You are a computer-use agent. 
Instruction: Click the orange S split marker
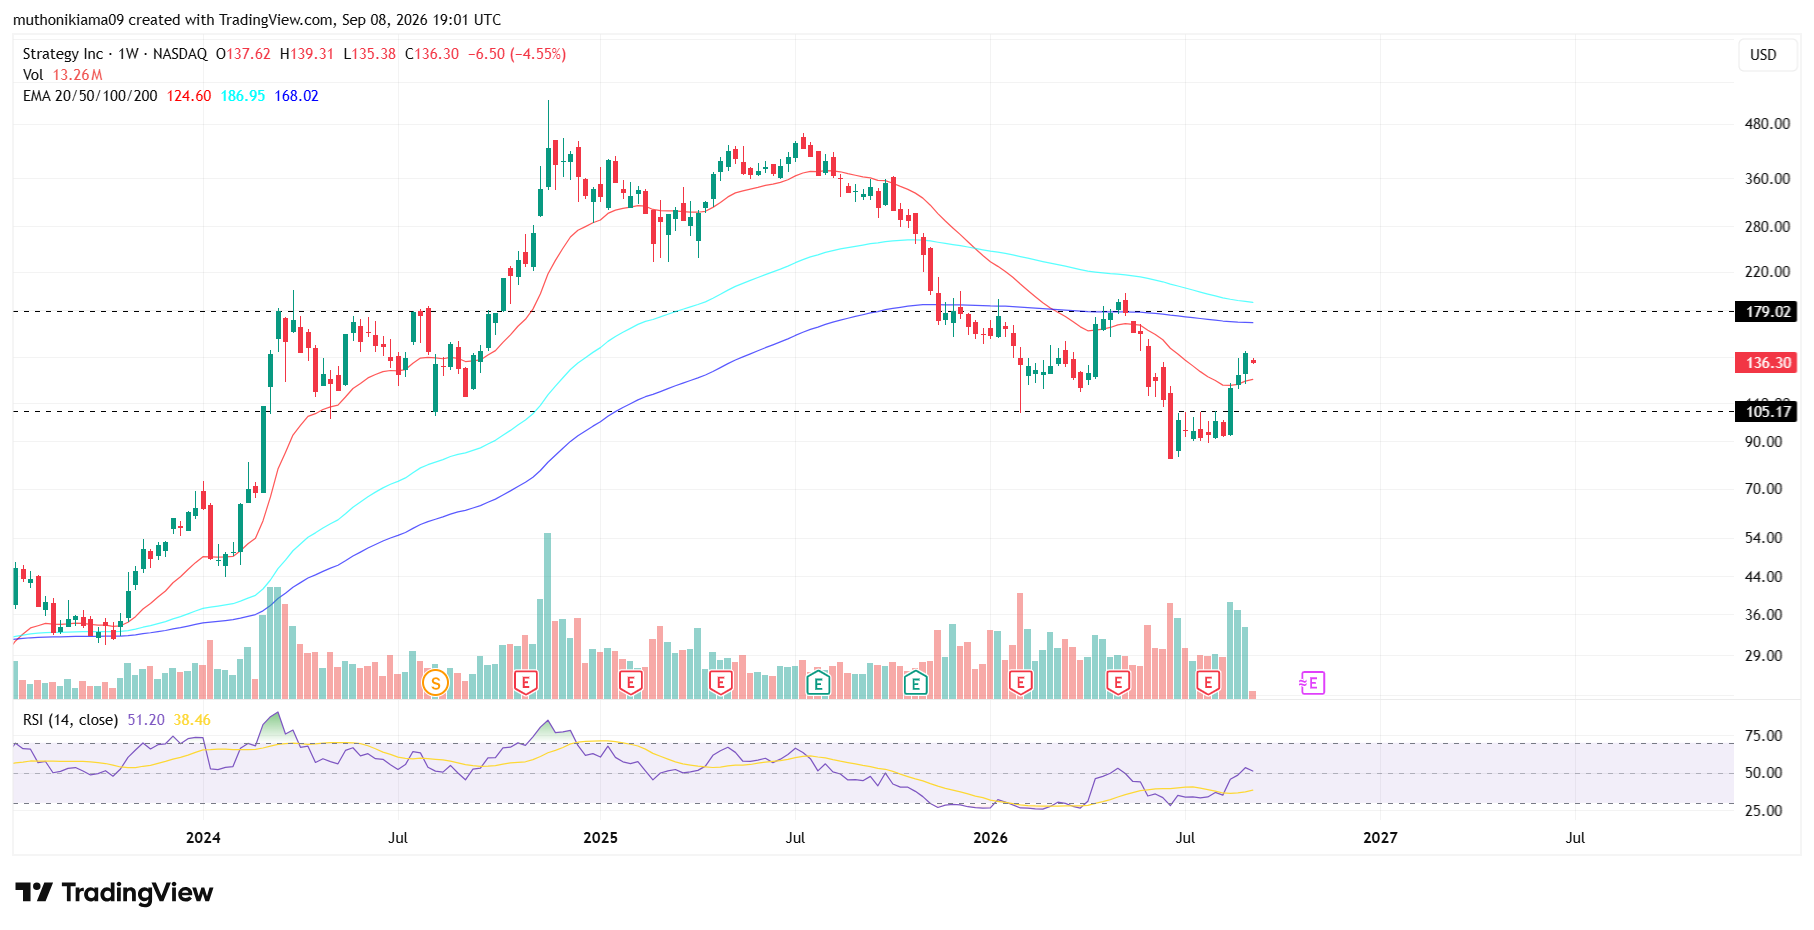(435, 683)
